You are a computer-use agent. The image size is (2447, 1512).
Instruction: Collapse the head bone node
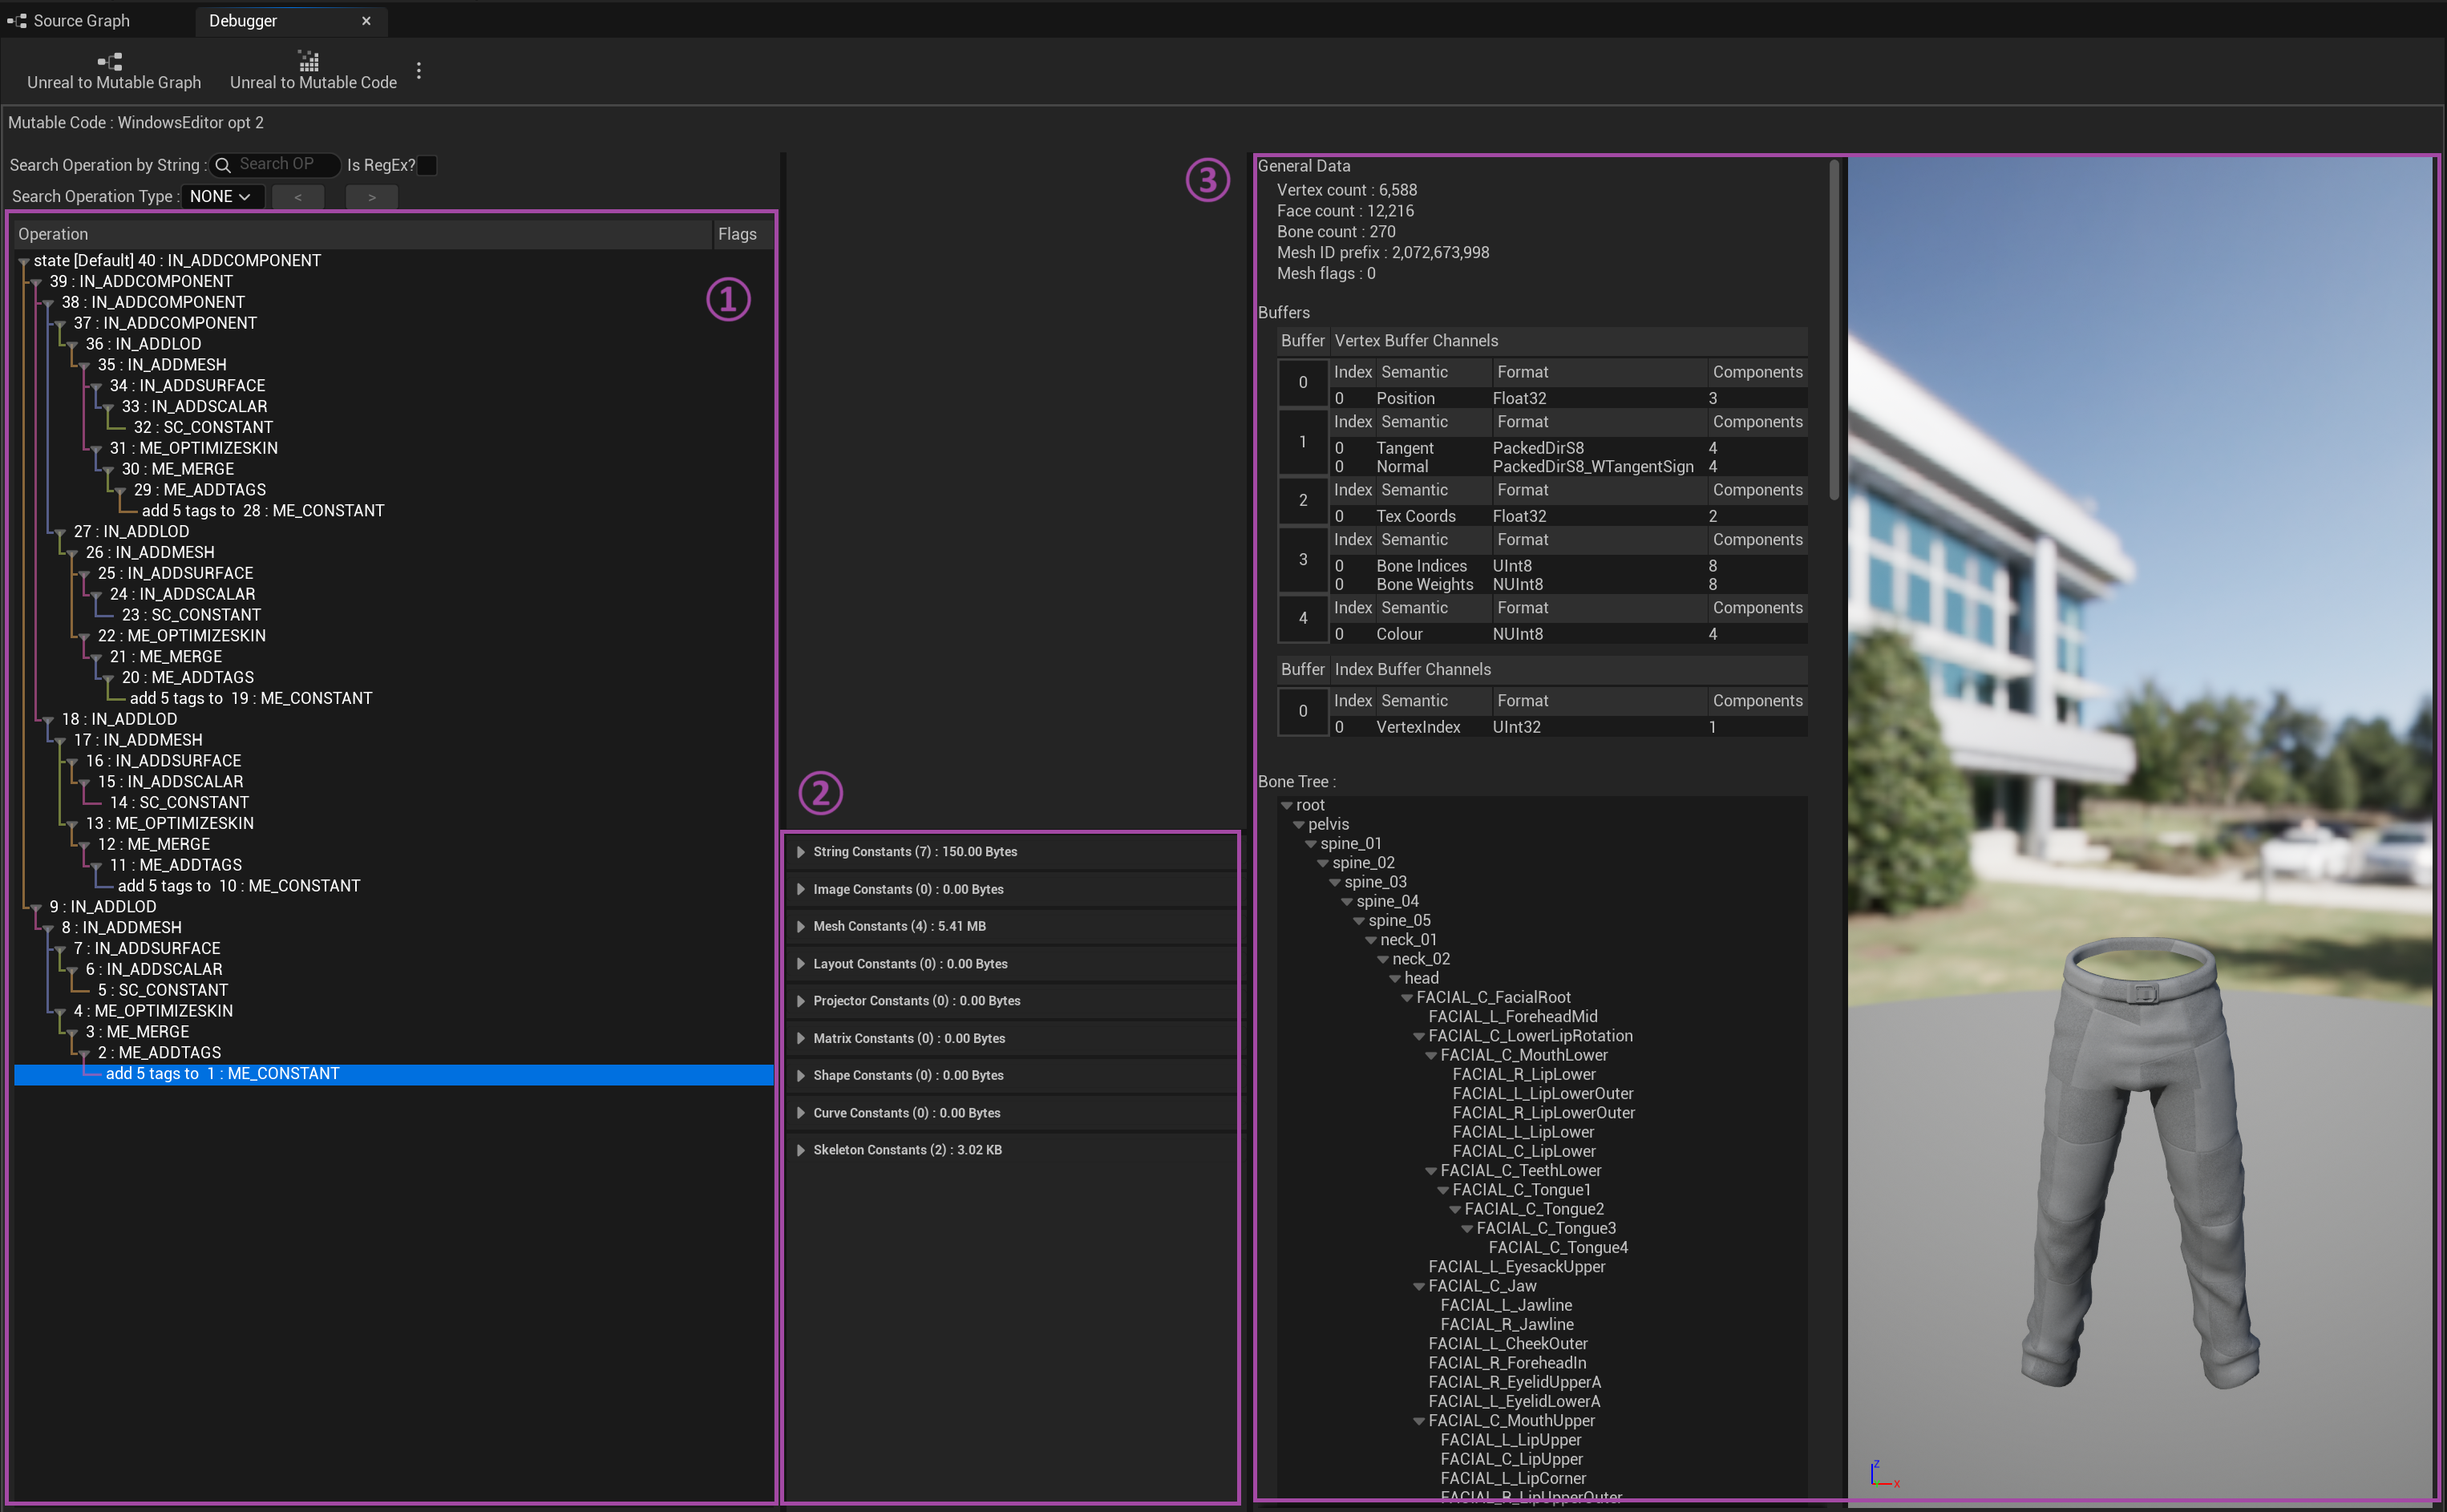coord(1395,979)
